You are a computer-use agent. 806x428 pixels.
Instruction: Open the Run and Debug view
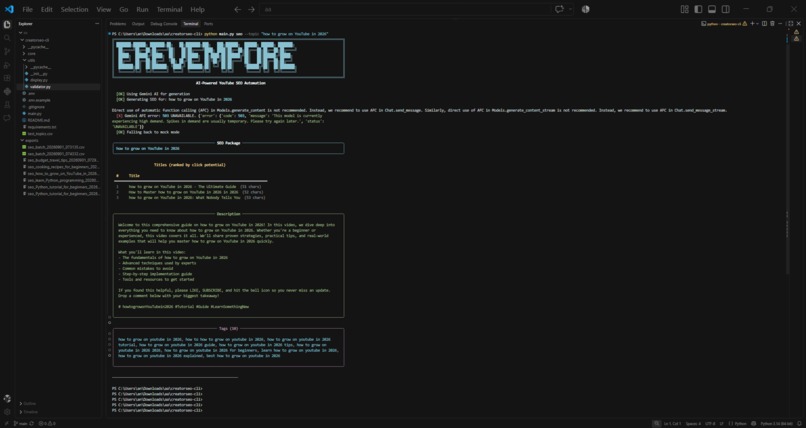[7, 65]
